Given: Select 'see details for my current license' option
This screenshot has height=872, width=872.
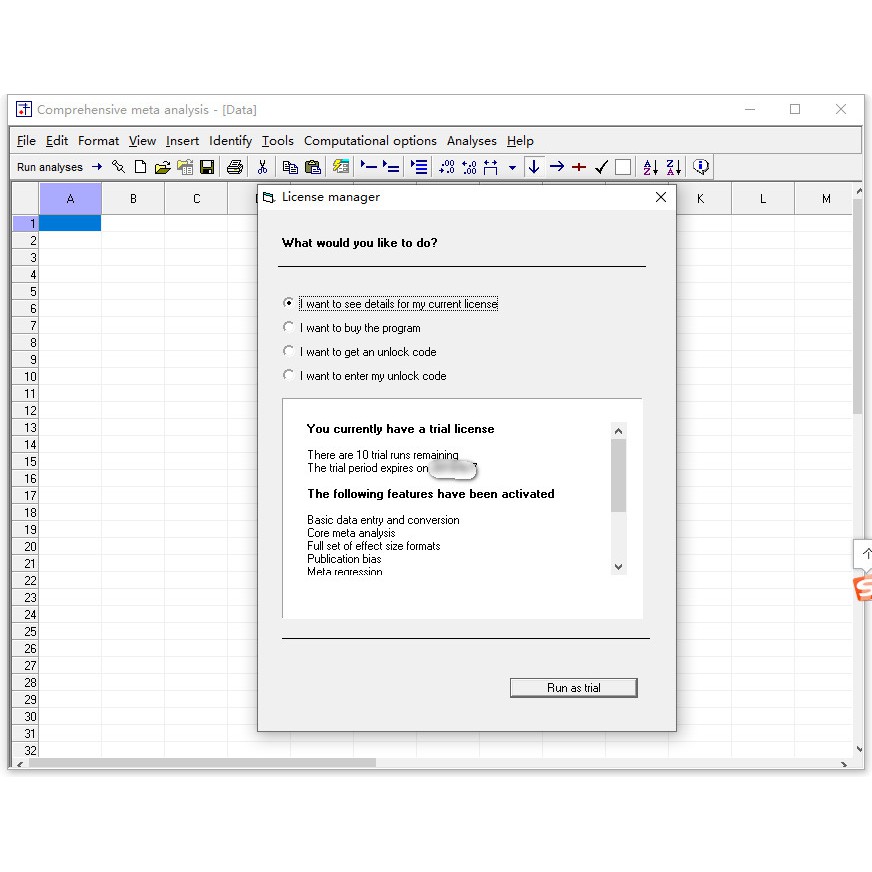Looking at the screenshot, I should (391, 304).
